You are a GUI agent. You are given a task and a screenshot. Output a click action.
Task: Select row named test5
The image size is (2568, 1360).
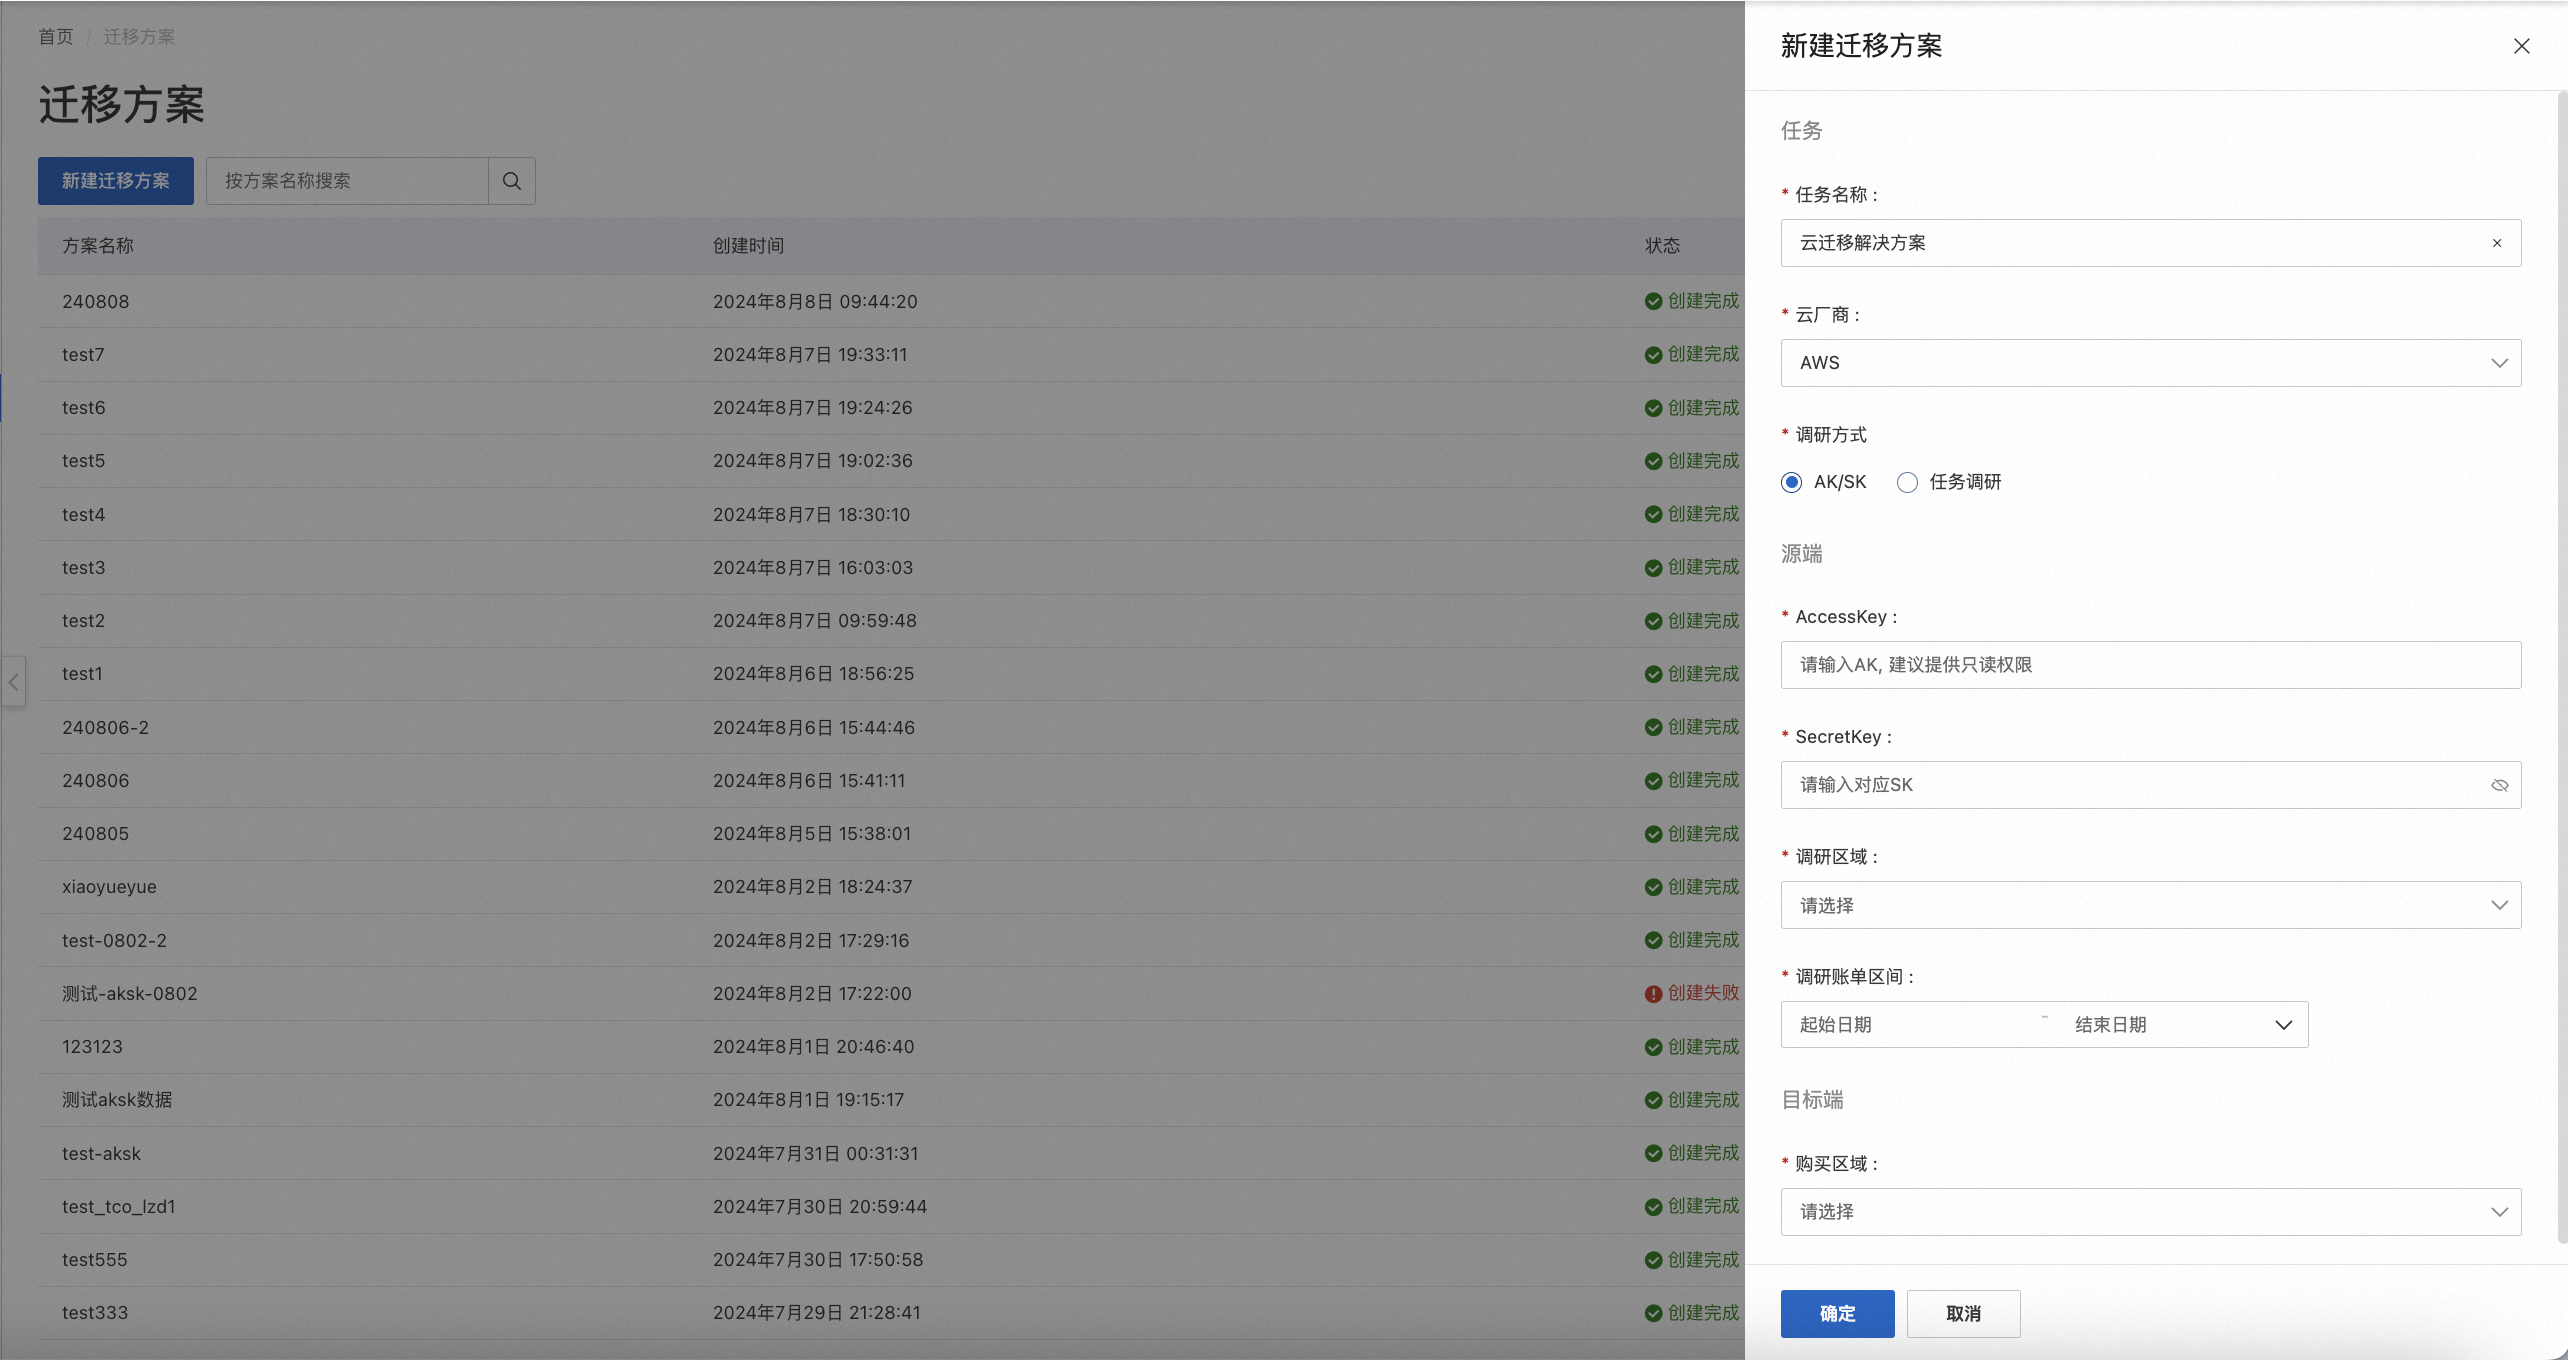(x=892, y=461)
